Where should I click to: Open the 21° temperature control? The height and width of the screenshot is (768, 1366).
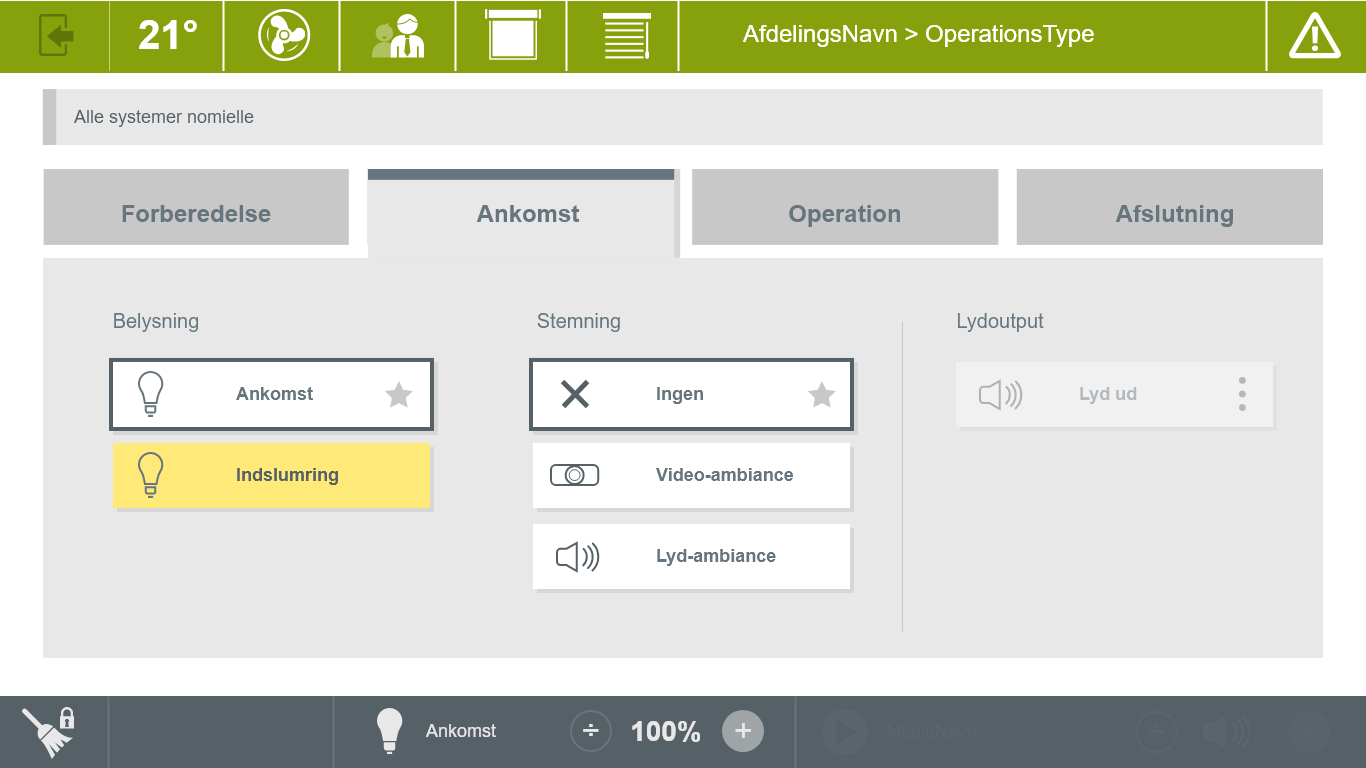coord(167,36)
